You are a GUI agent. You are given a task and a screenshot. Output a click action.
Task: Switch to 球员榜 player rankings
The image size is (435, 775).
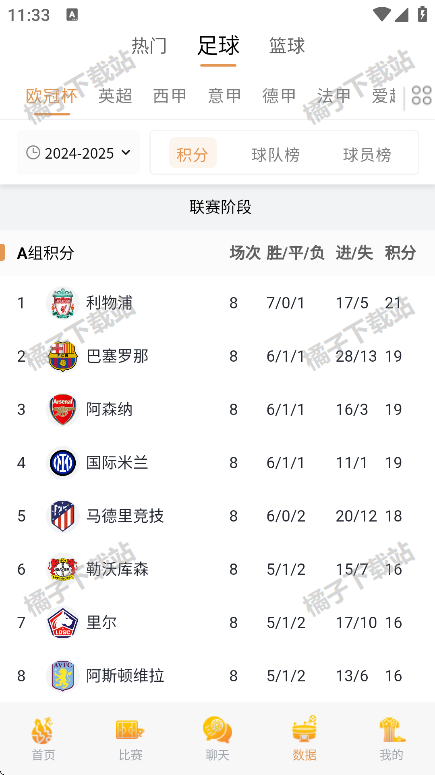[x=367, y=155]
